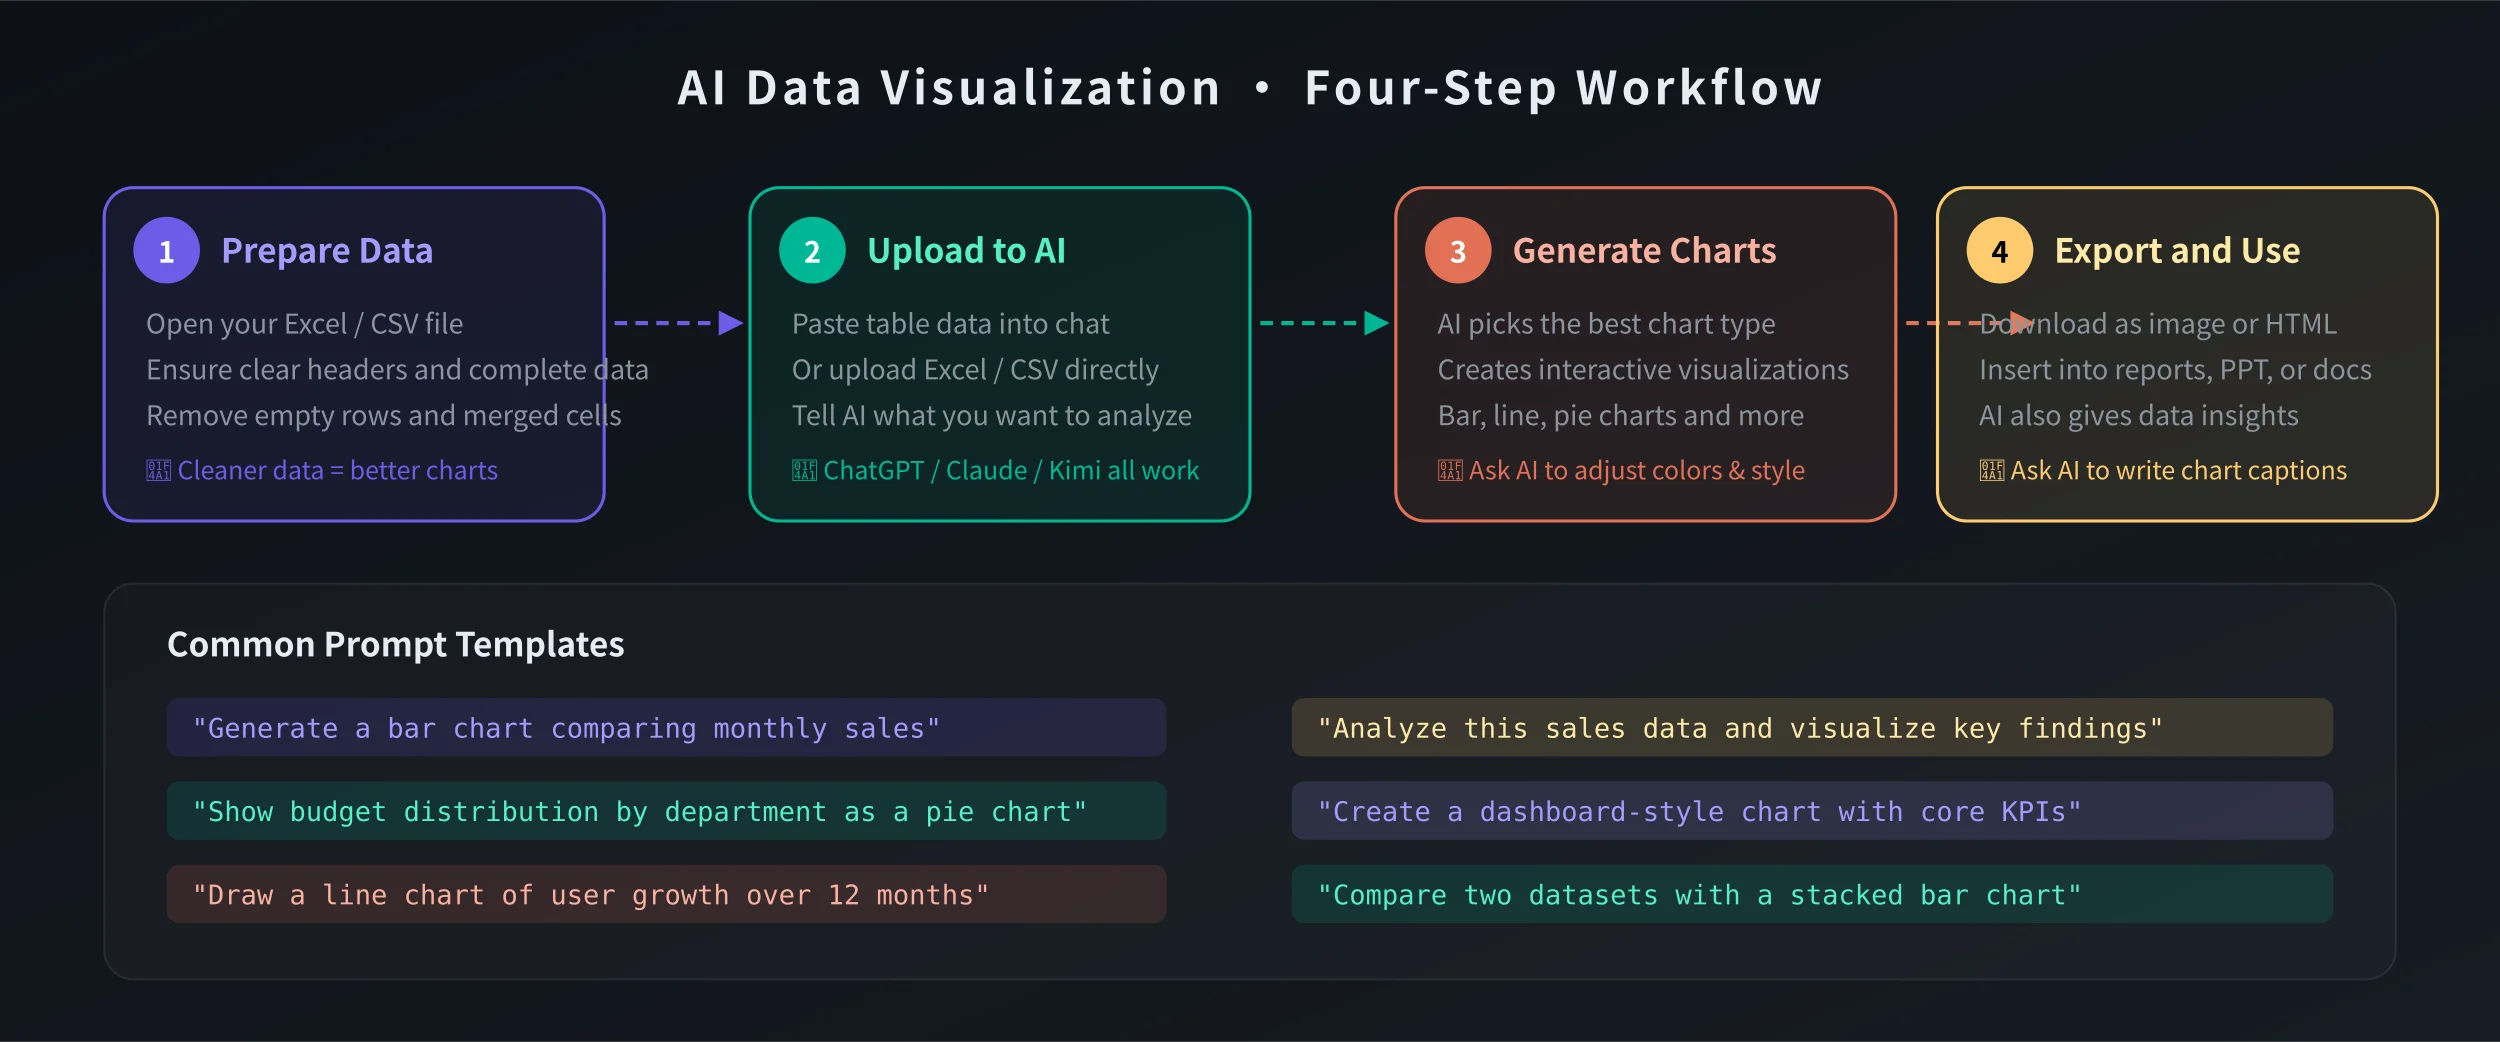Click 'Insert into reports, PPT, or docs' line
The height and width of the screenshot is (1042, 2500).
point(2176,370)
